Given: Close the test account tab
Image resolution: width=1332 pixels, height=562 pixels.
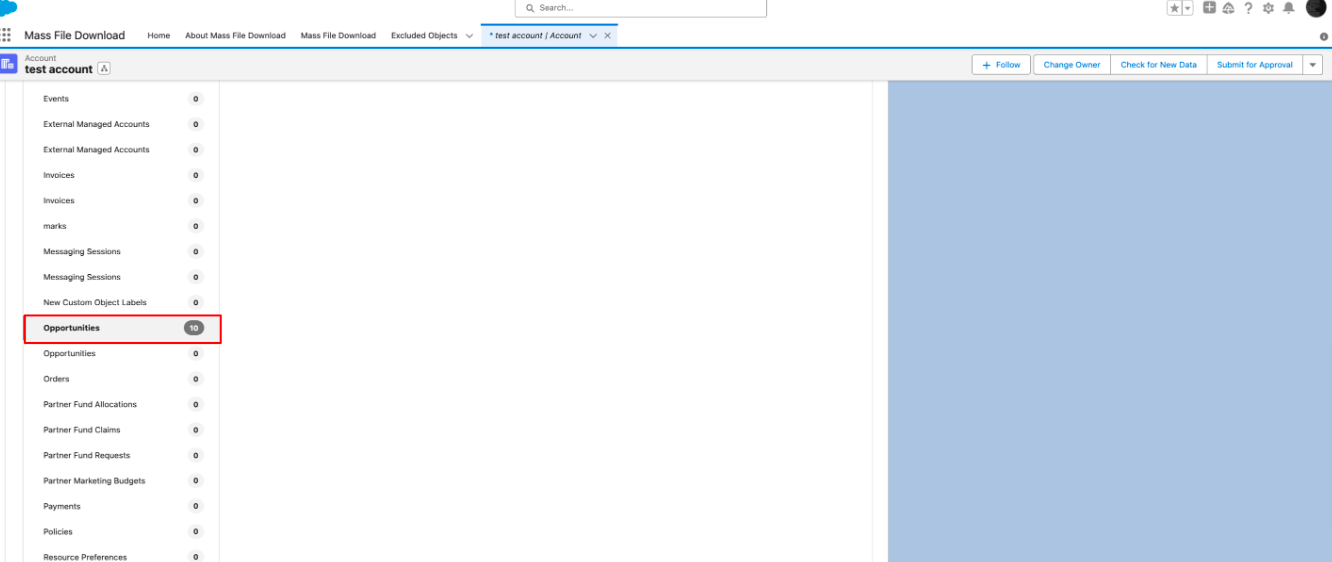Looking at the screenshot, I should pyautogui.click(x=608, y=36).
